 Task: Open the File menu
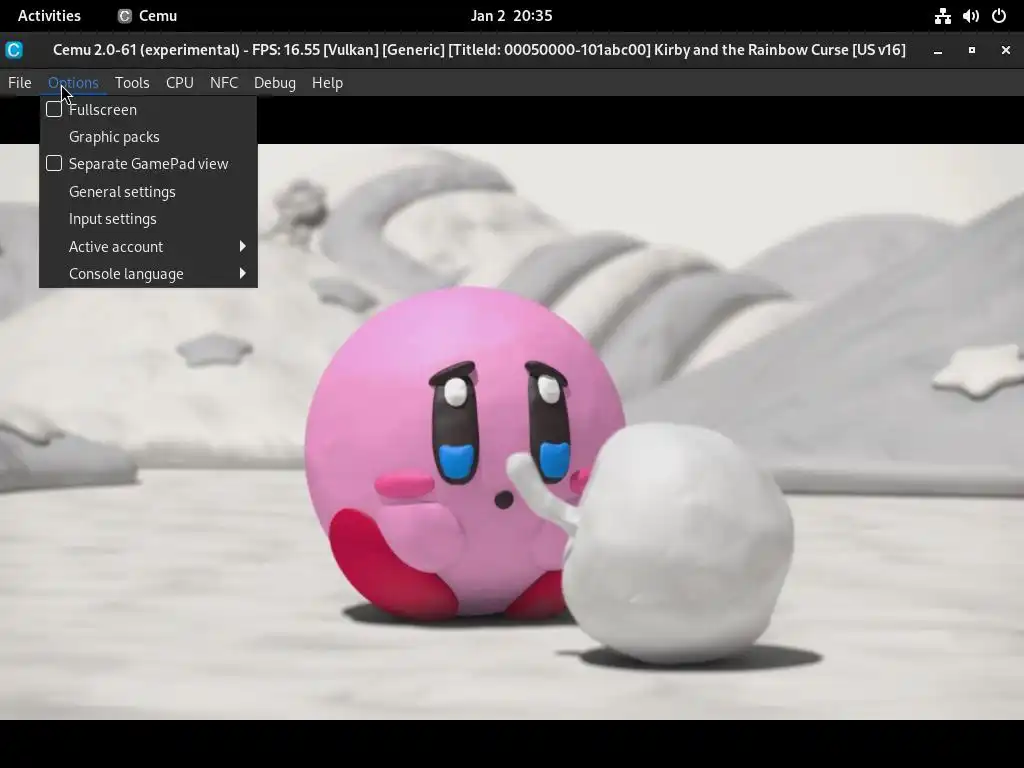click(x=20, y=83)
